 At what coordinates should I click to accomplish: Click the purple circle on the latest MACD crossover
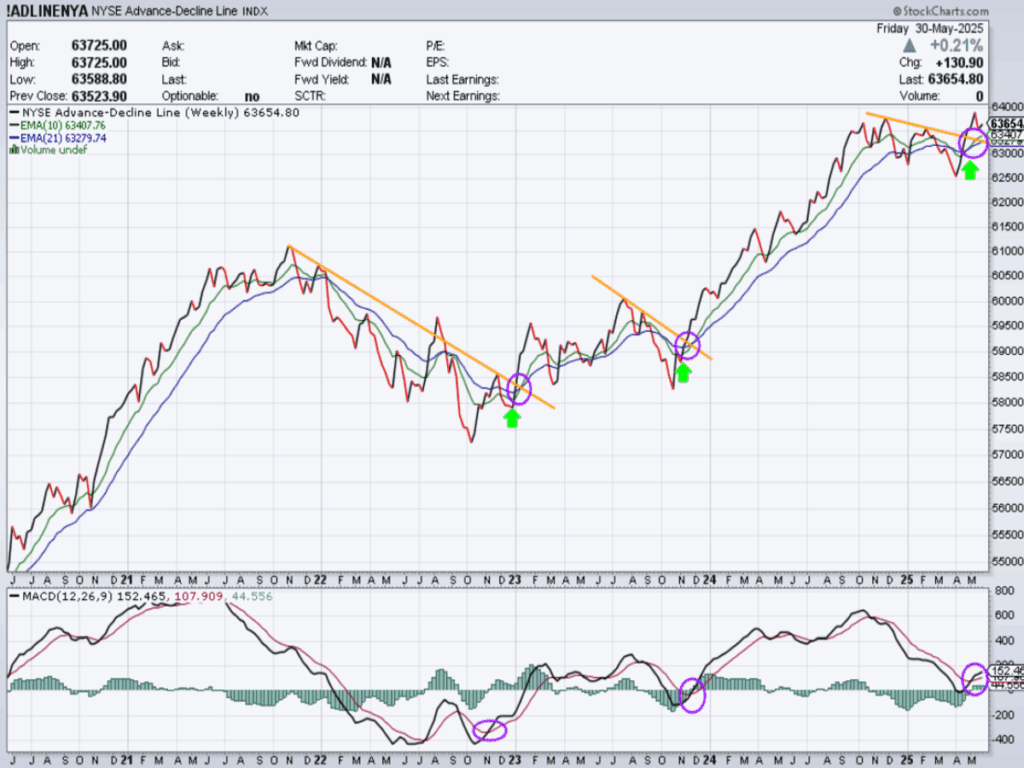point(974,677)
